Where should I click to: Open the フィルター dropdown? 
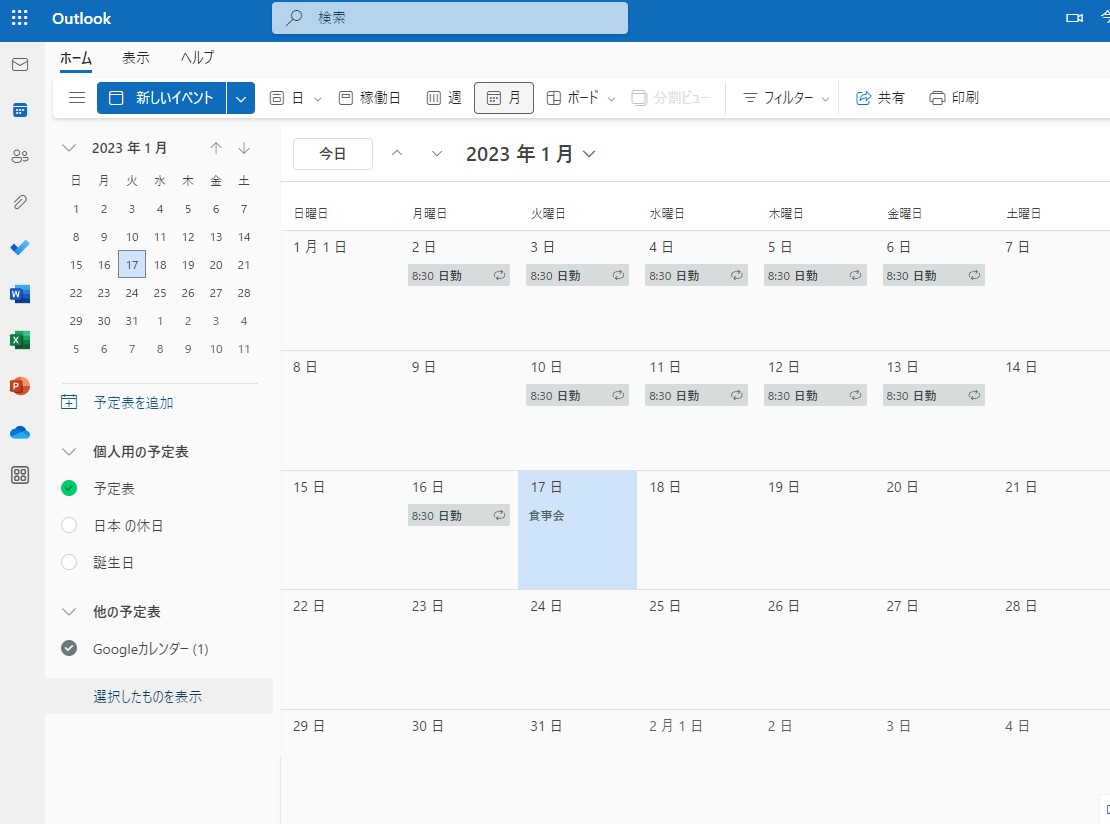click(825, 99)
